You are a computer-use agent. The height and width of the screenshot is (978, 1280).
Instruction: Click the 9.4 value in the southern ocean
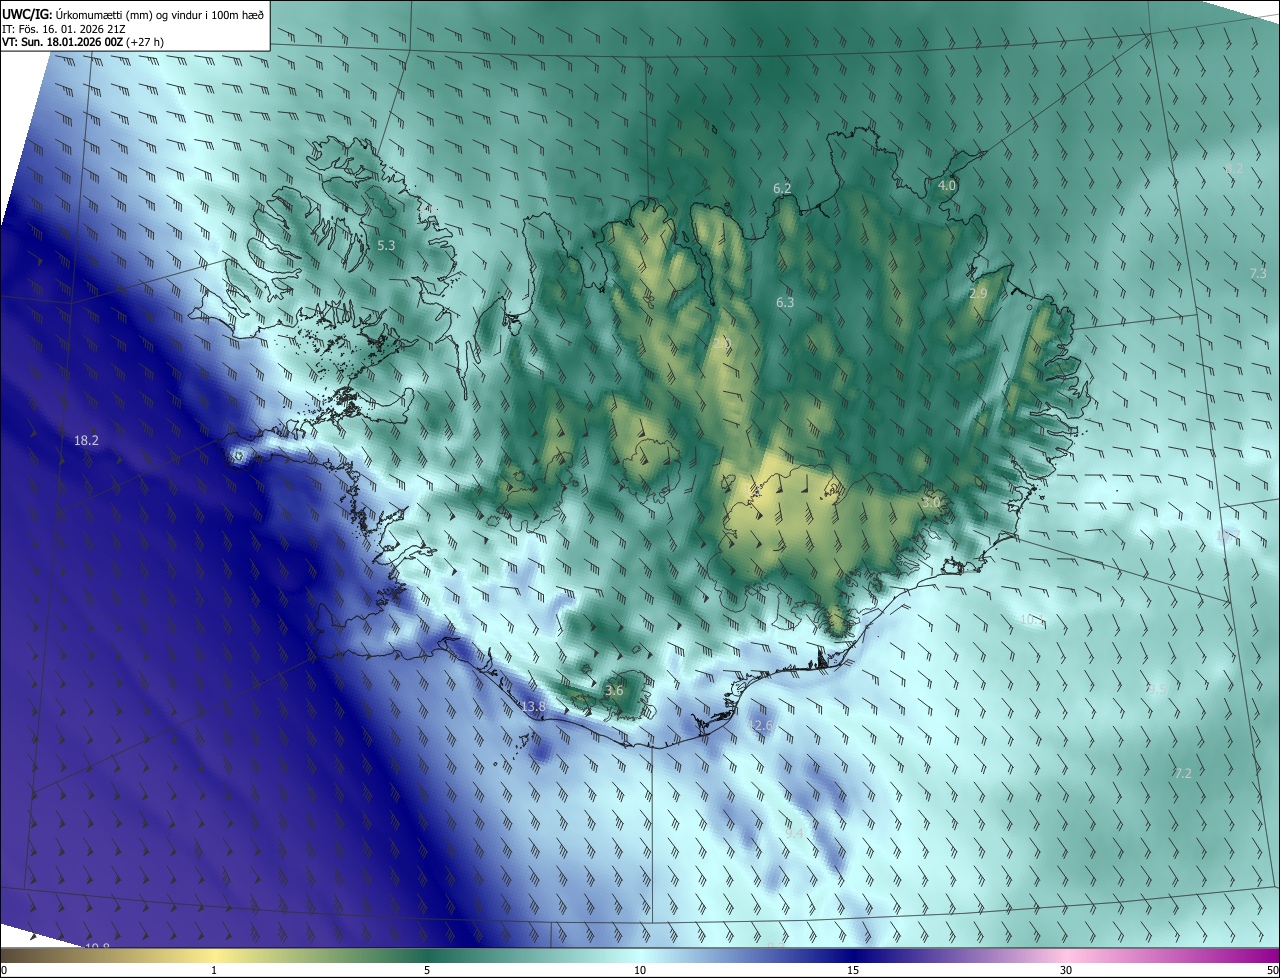(795, 832)
